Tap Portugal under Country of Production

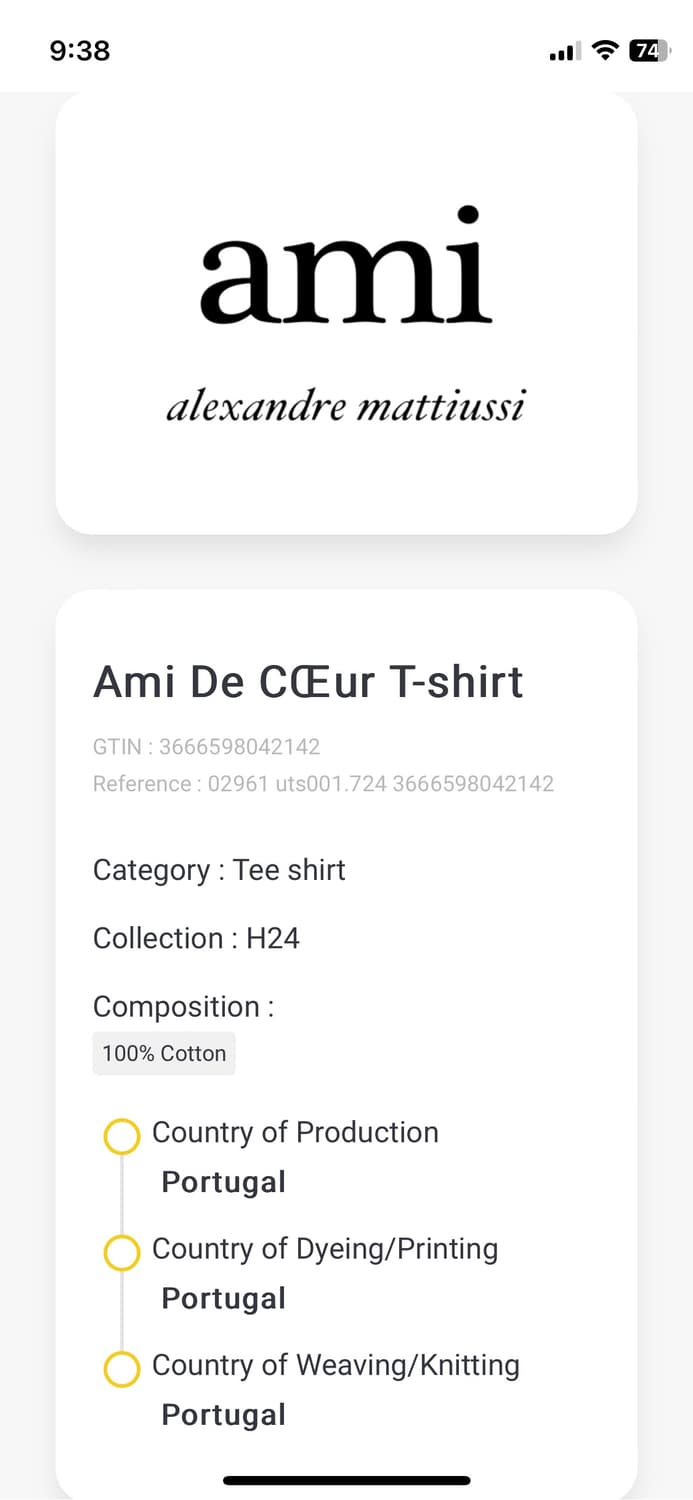click(x=224, y=1182)
